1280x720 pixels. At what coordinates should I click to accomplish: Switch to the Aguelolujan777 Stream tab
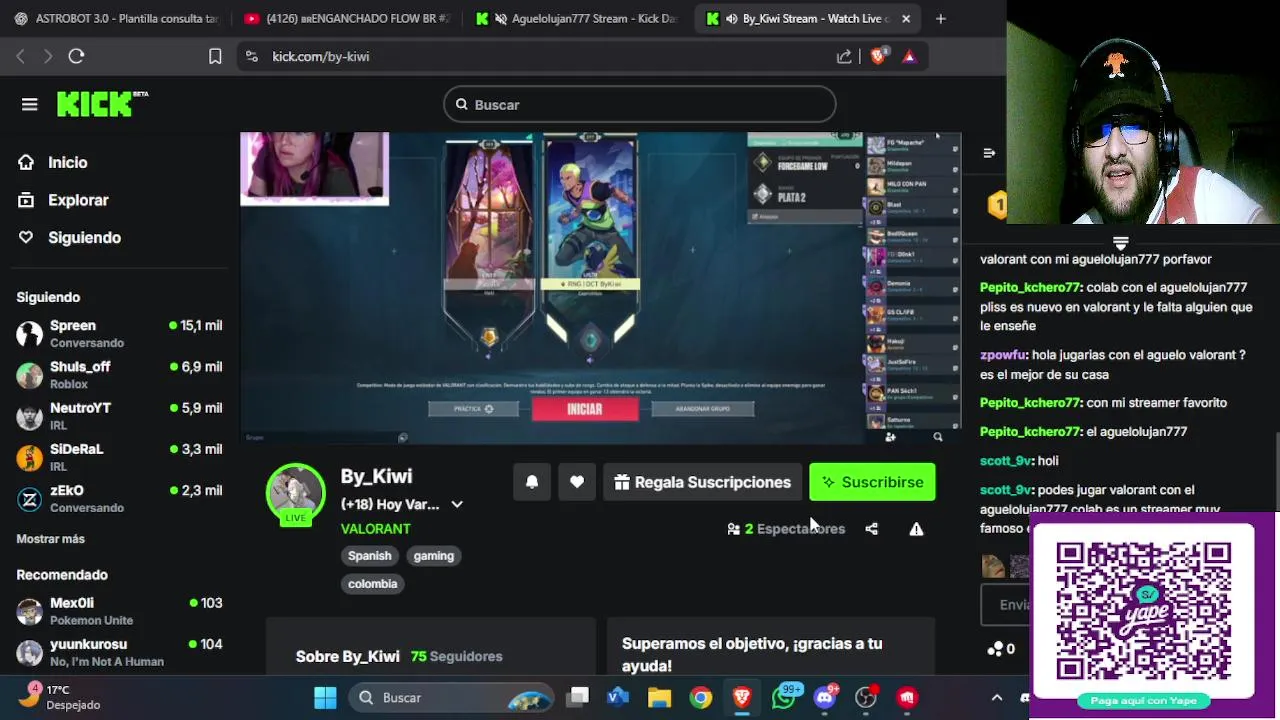[578, 18]
